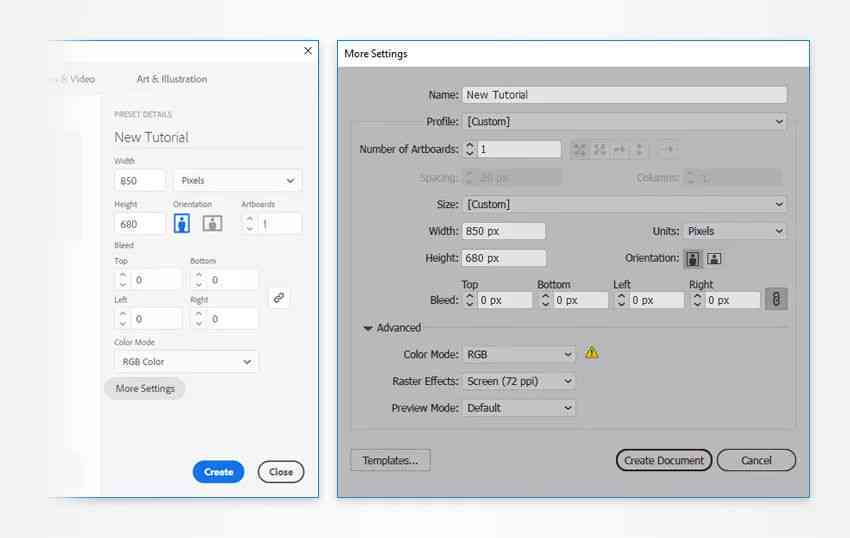Toggle bleed chain-link in More Settings dialog
The width and height of the screenshot is (850, 538).
(x=776, y=299)
